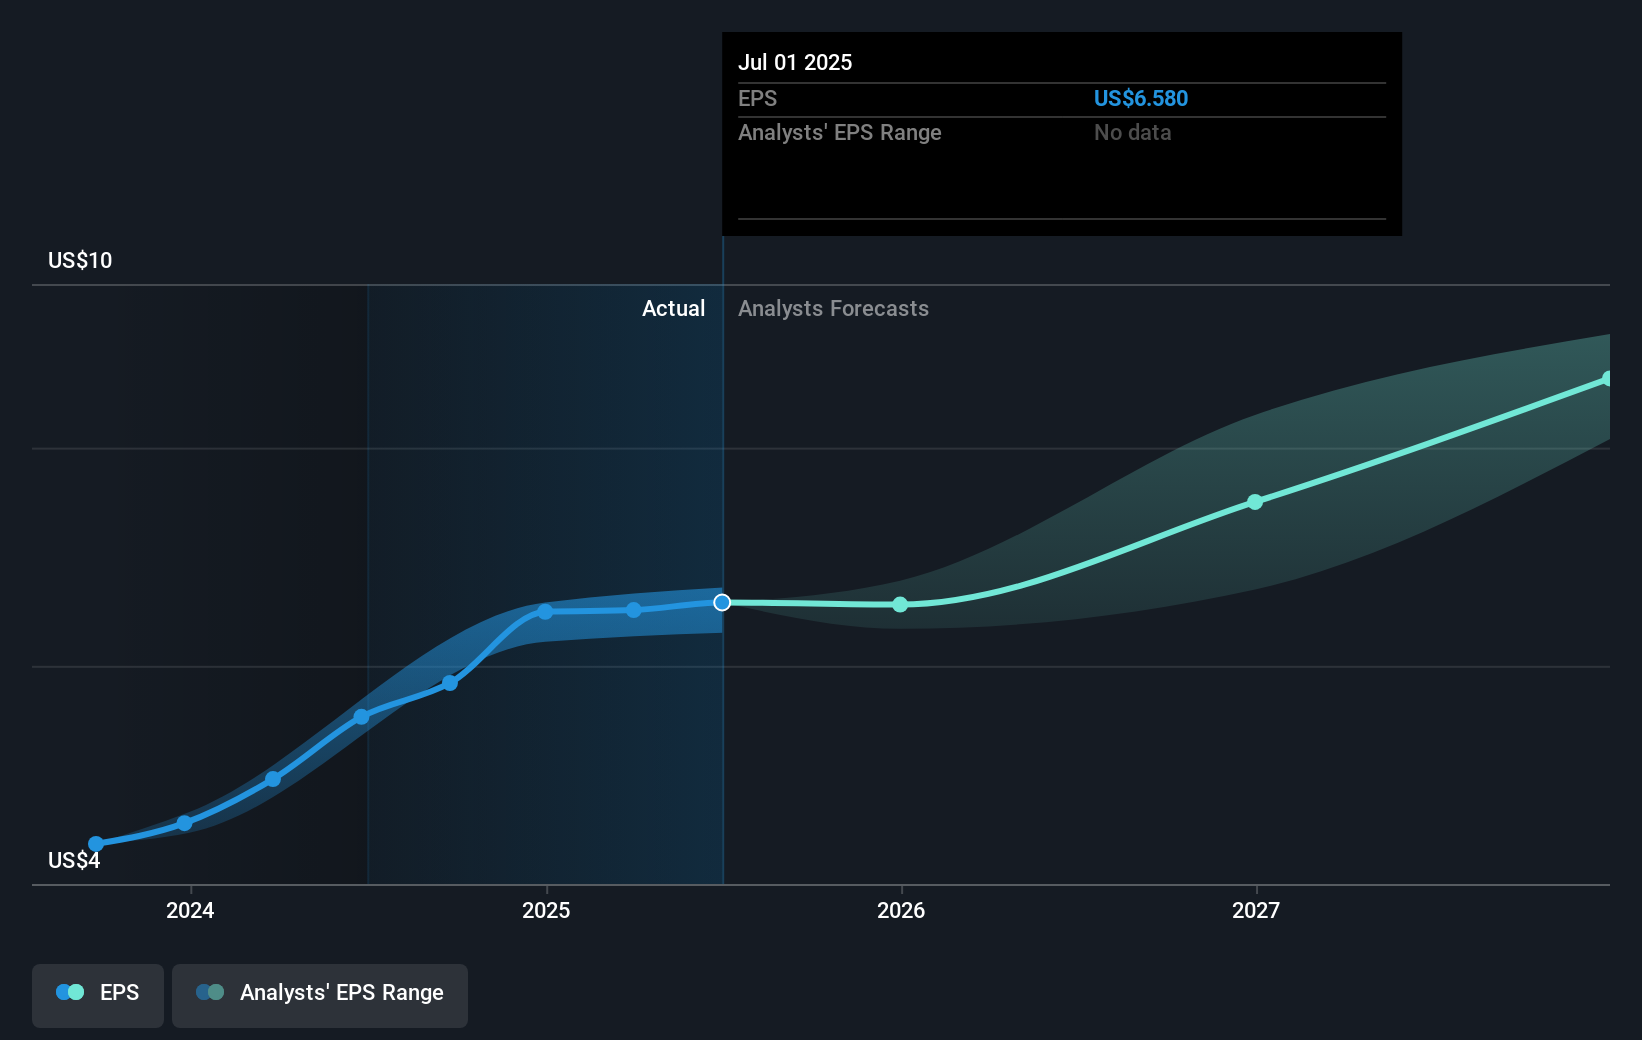Click the early 2025 EPS data point
Screen dimensions: 1642x1040
(x=545, y=612)
